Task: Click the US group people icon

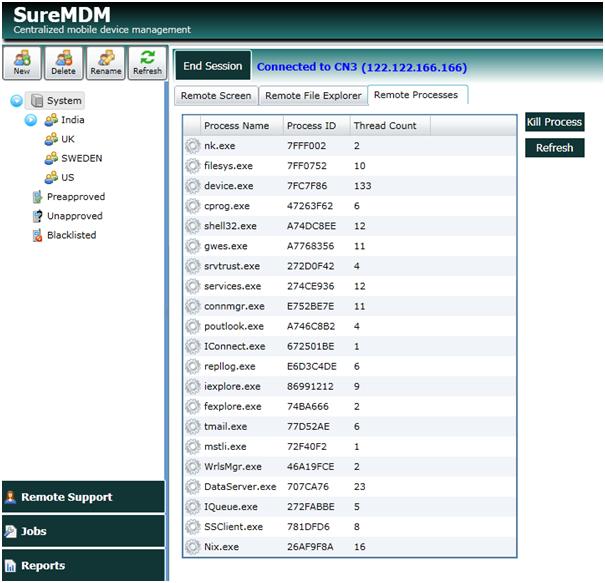Action: [x=51, y=177]
